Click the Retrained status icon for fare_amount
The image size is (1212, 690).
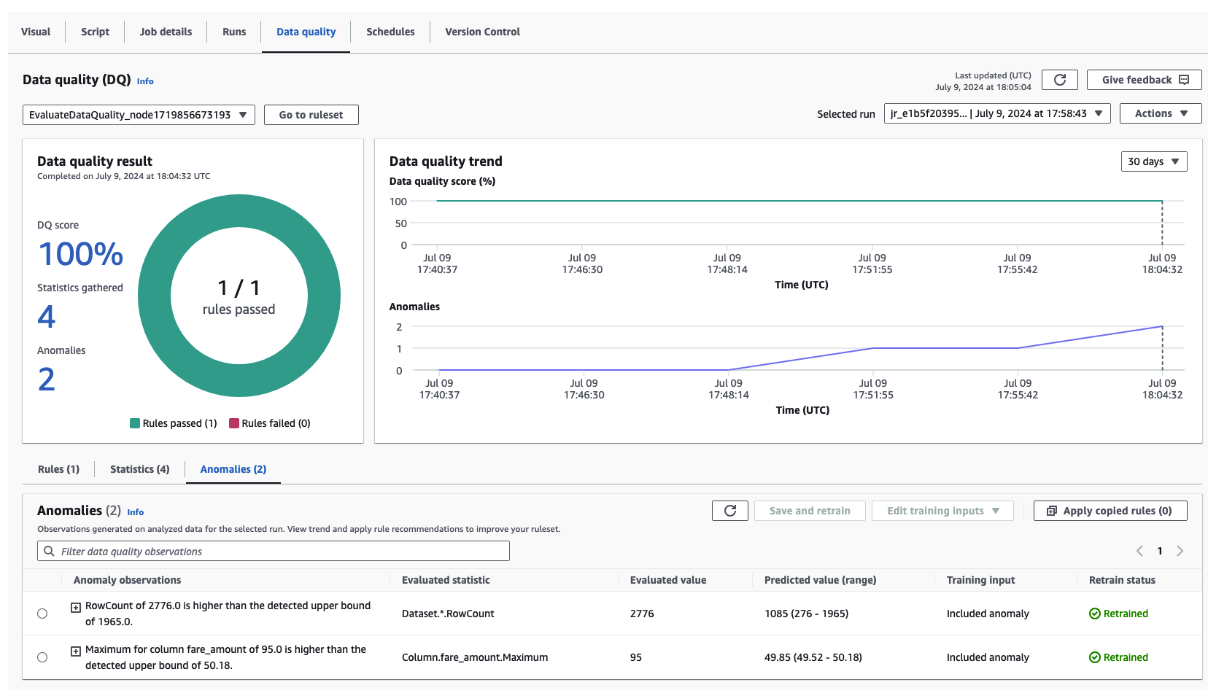pyautogui.click(x=1095, y=658)
